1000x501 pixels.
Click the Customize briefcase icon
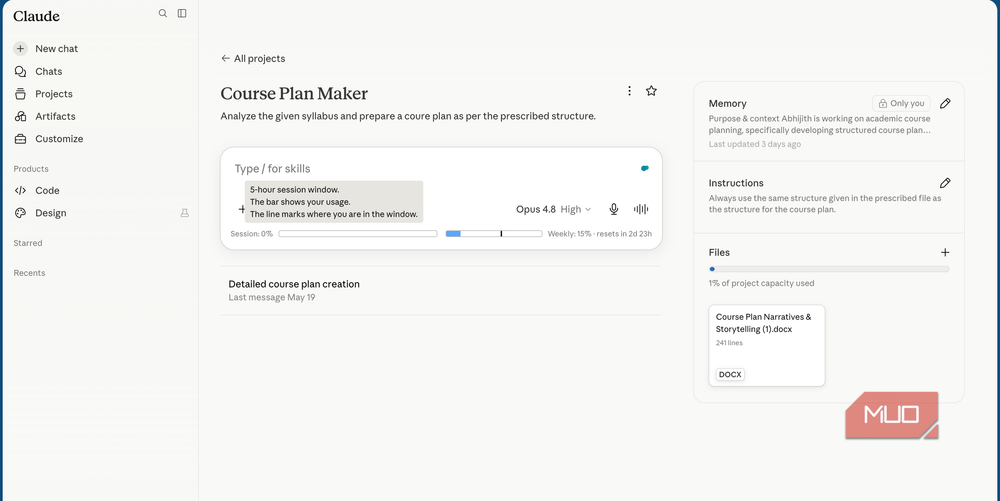tap(20, 138)
